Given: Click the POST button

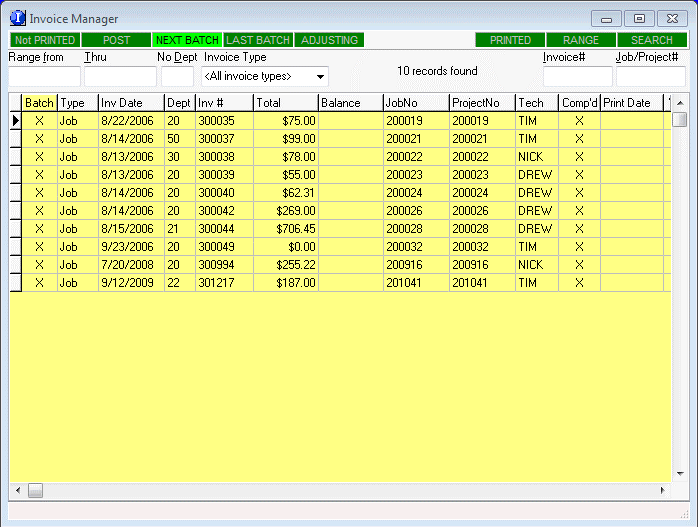Looking at the screenshot, I should point(116,40).
